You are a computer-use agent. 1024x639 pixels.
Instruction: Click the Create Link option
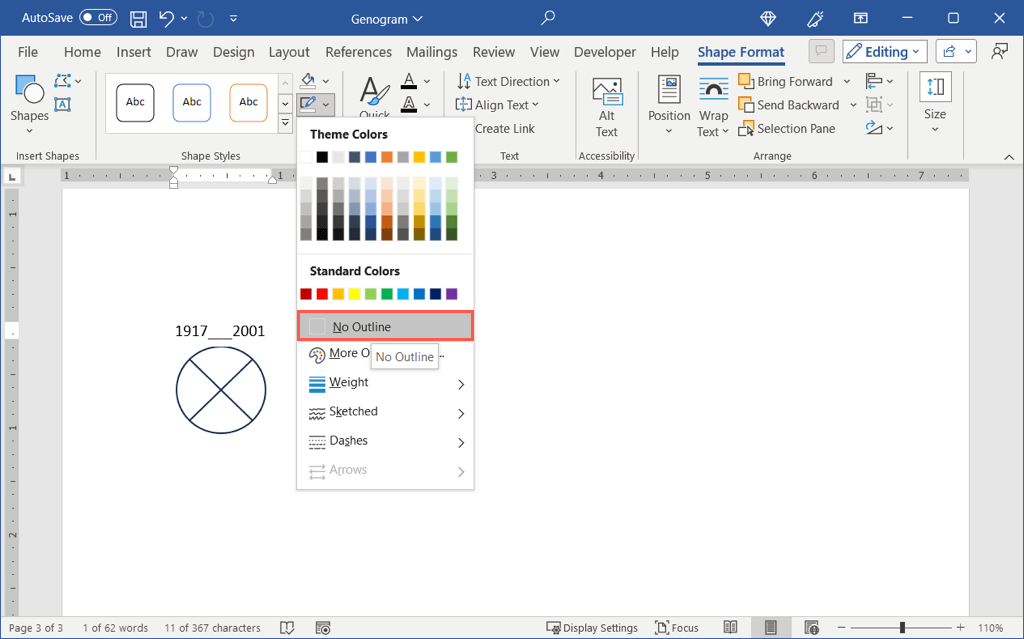(504, 129)
